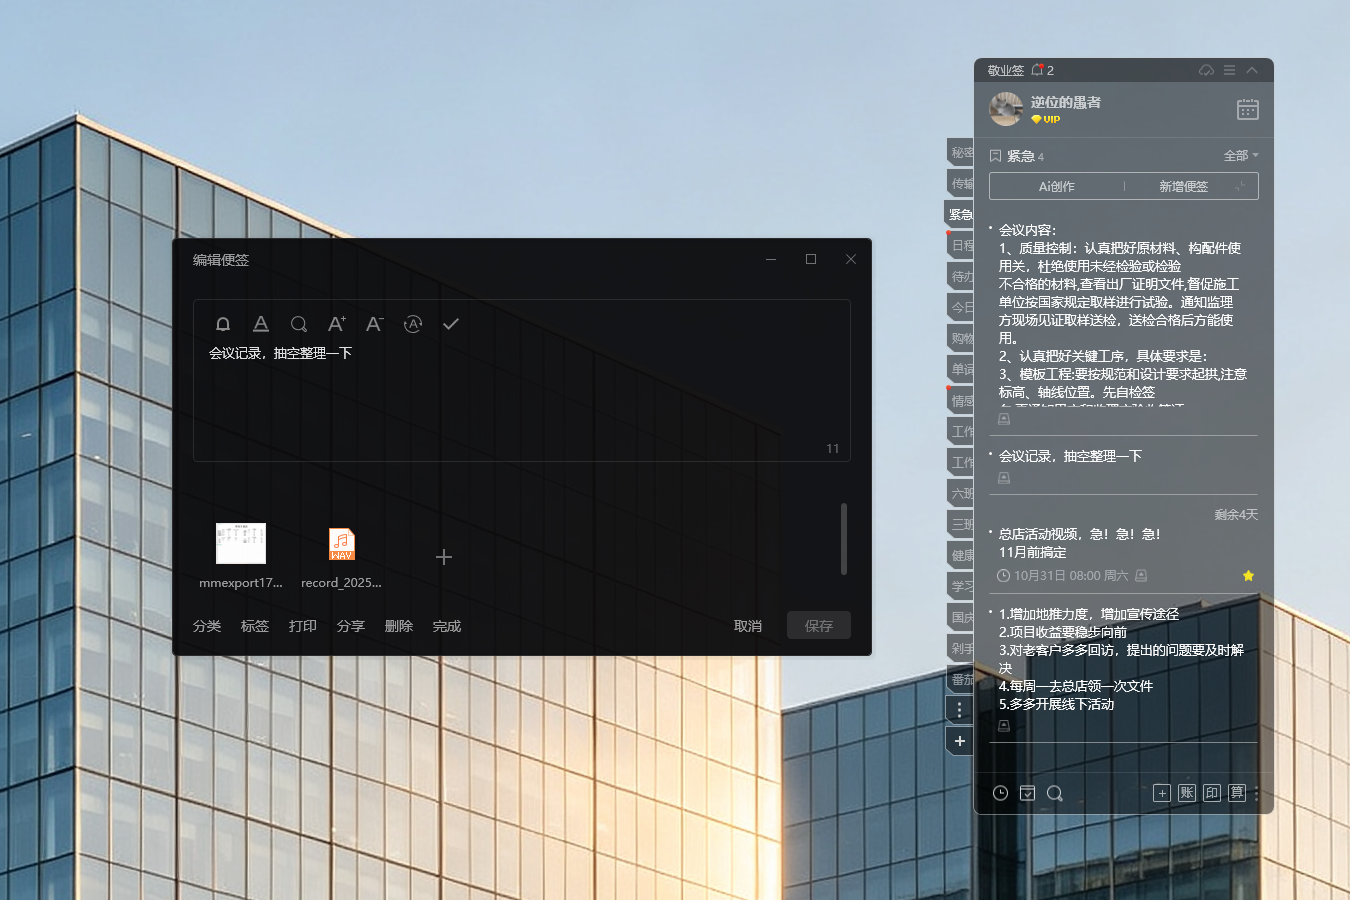This screenshot has width=1350, height=900.
Task: Cancel editing with 取消
Action: 748,626
